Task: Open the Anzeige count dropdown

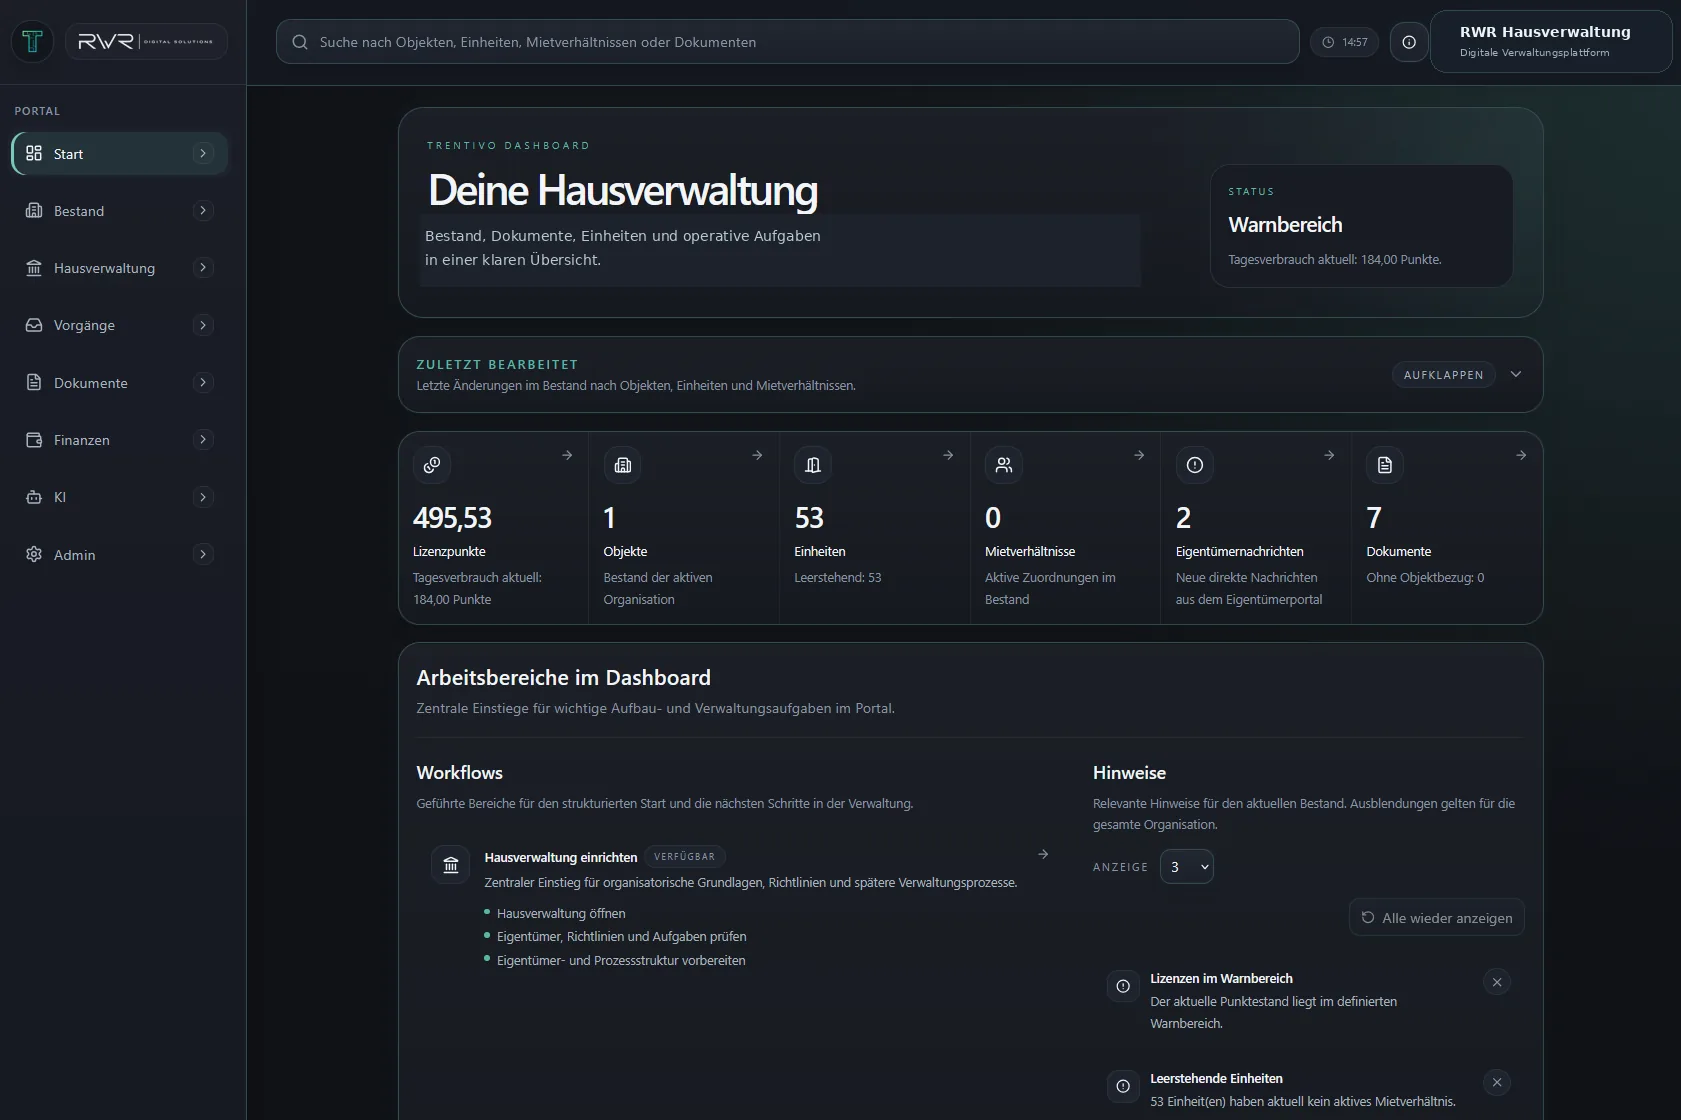Action: [1187, 867]
